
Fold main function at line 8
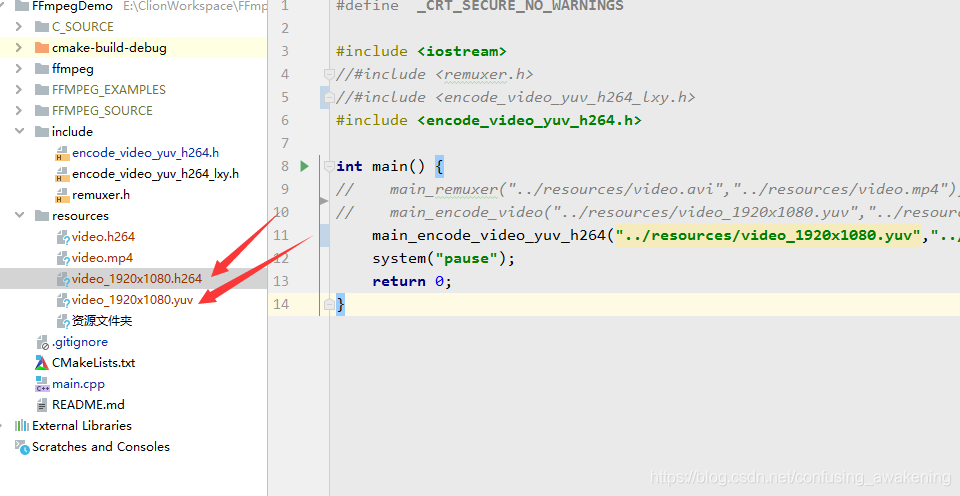pyautogui.click(x=329, y=166)
